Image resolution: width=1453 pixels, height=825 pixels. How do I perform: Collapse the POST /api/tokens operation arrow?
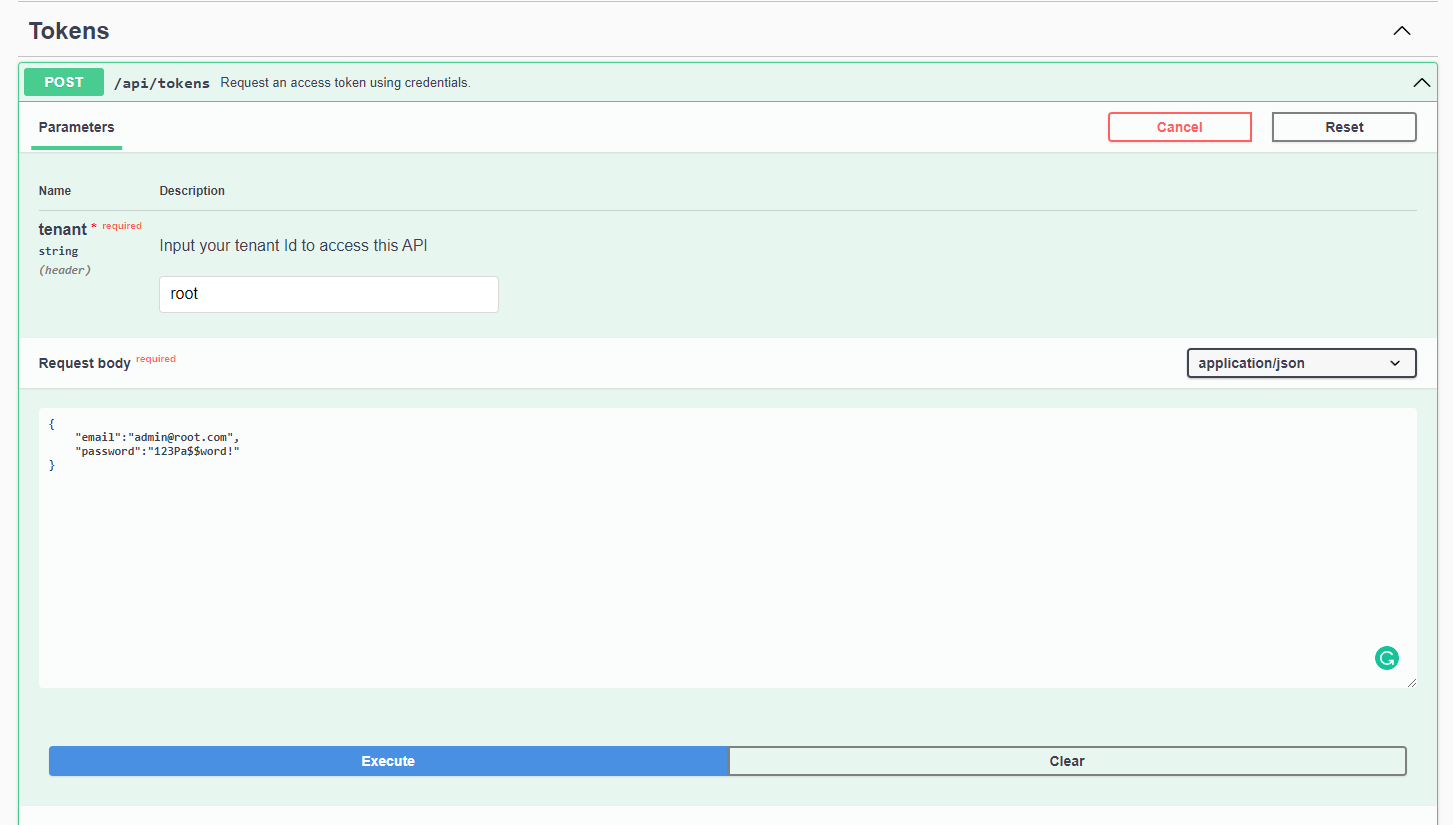[1421, 83]
